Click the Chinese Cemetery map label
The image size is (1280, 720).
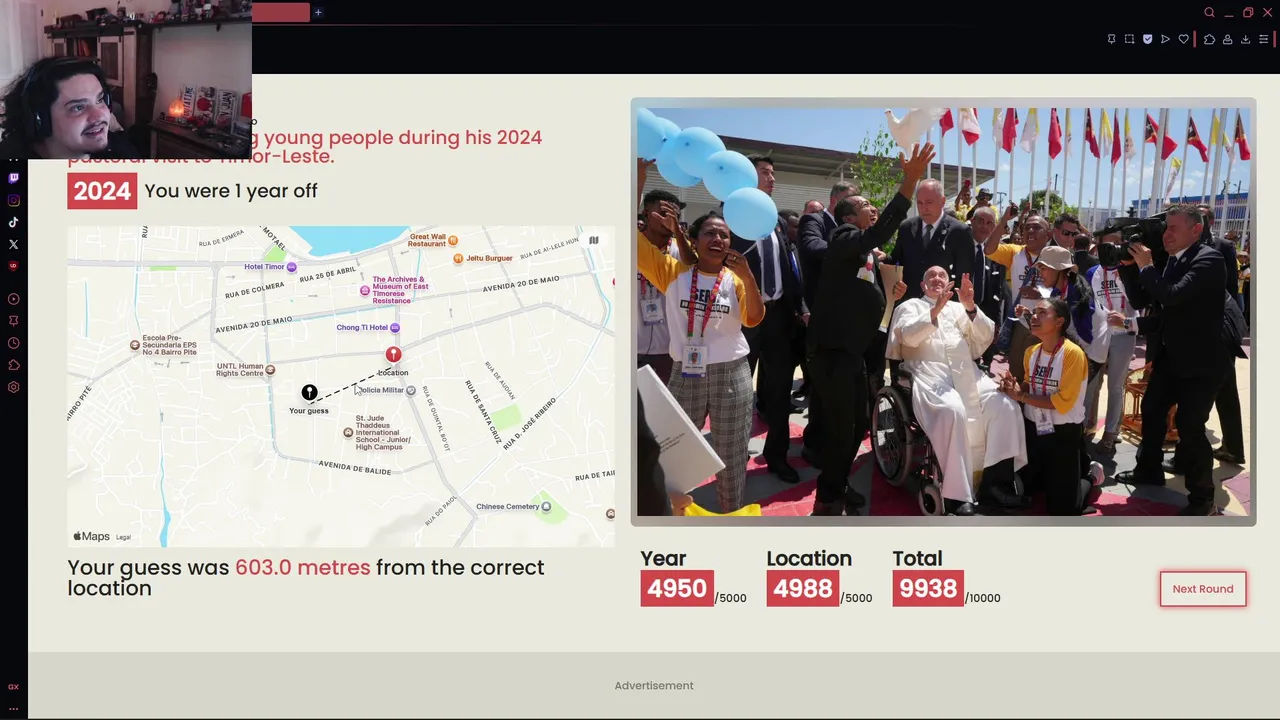pyautogui.click(x=513, y=506)
